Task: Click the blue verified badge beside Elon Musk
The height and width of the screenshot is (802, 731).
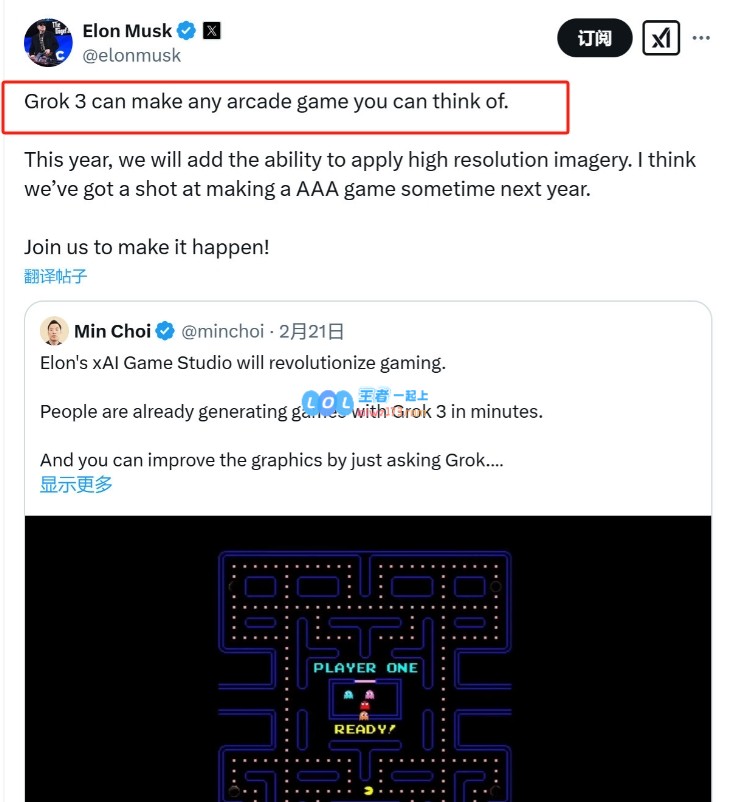Action: tap(187, 31)
